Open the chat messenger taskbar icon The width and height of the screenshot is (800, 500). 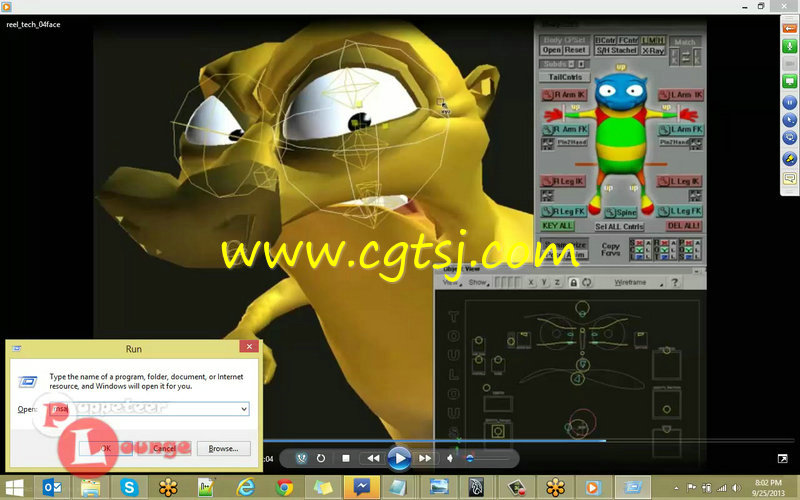pyautogui.click(x=362, y=488)
